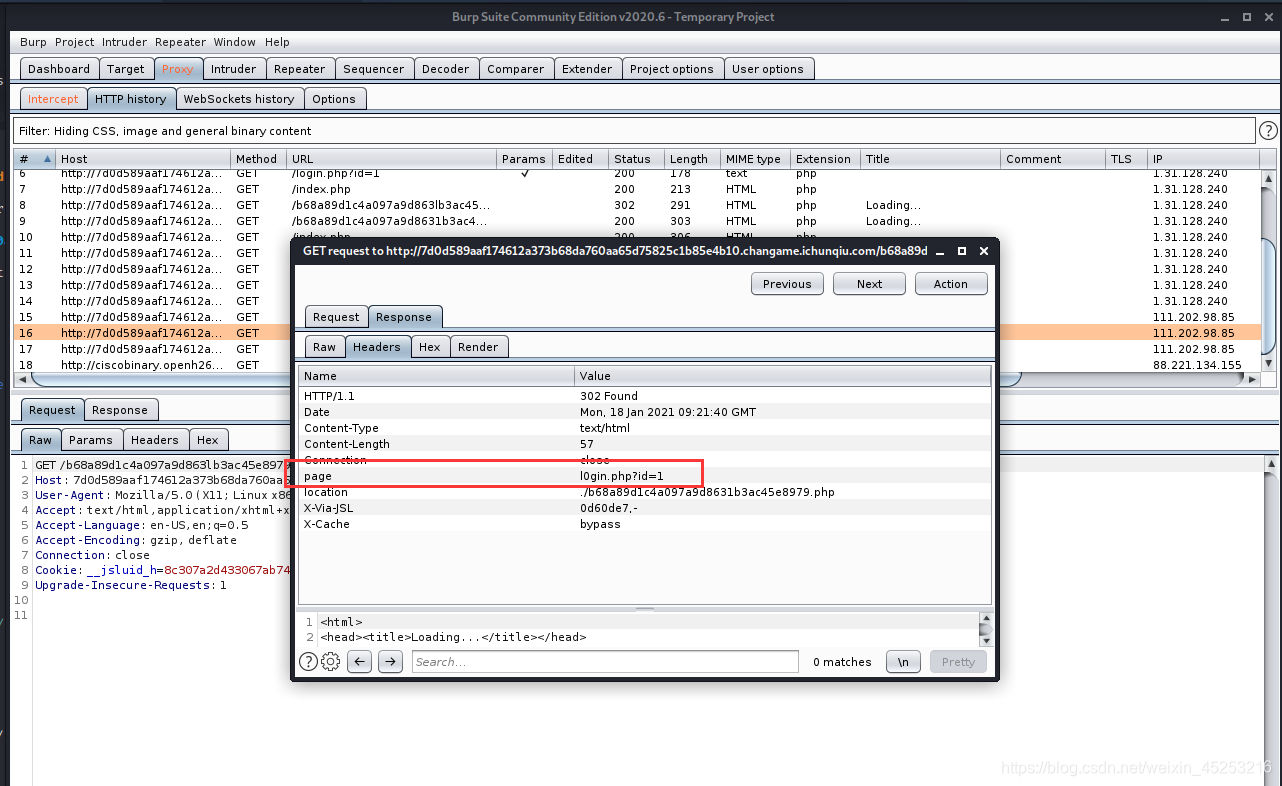Open lower pane Headers tab
Viewport: 1282px width, 786px height.
(x=155, y=440)
